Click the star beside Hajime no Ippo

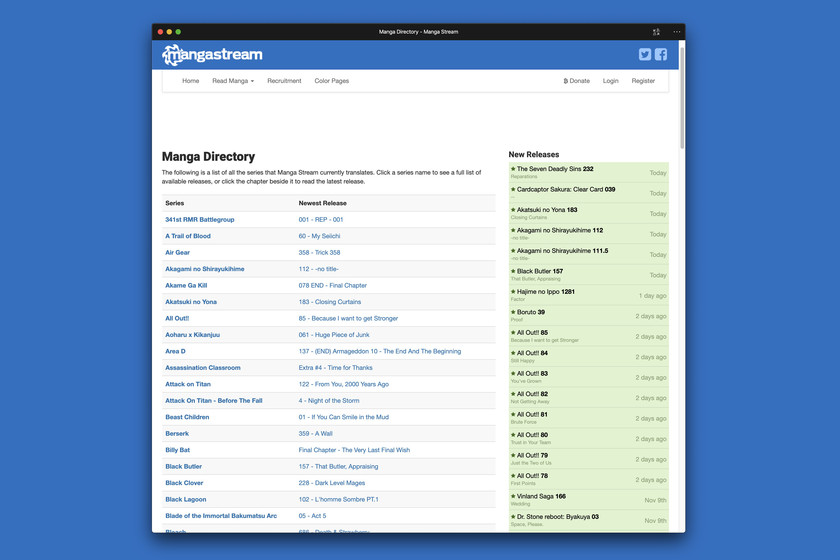pyautogui.click(x=513, y=292)
